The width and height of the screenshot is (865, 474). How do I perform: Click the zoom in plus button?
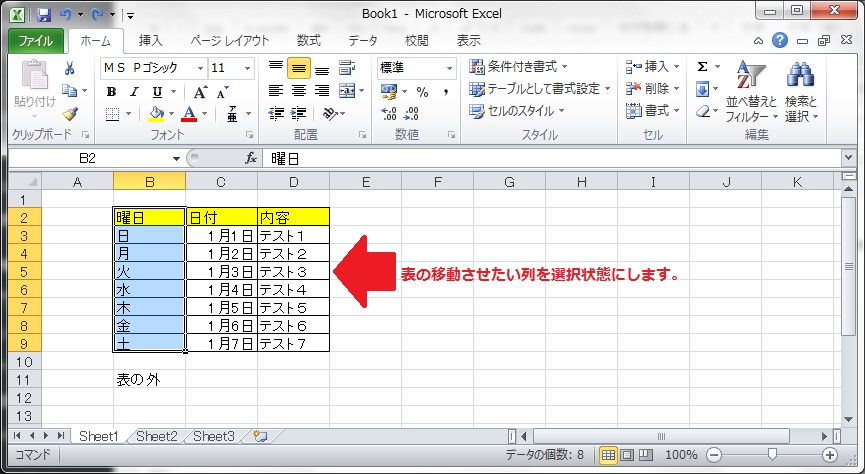point(830,455)
